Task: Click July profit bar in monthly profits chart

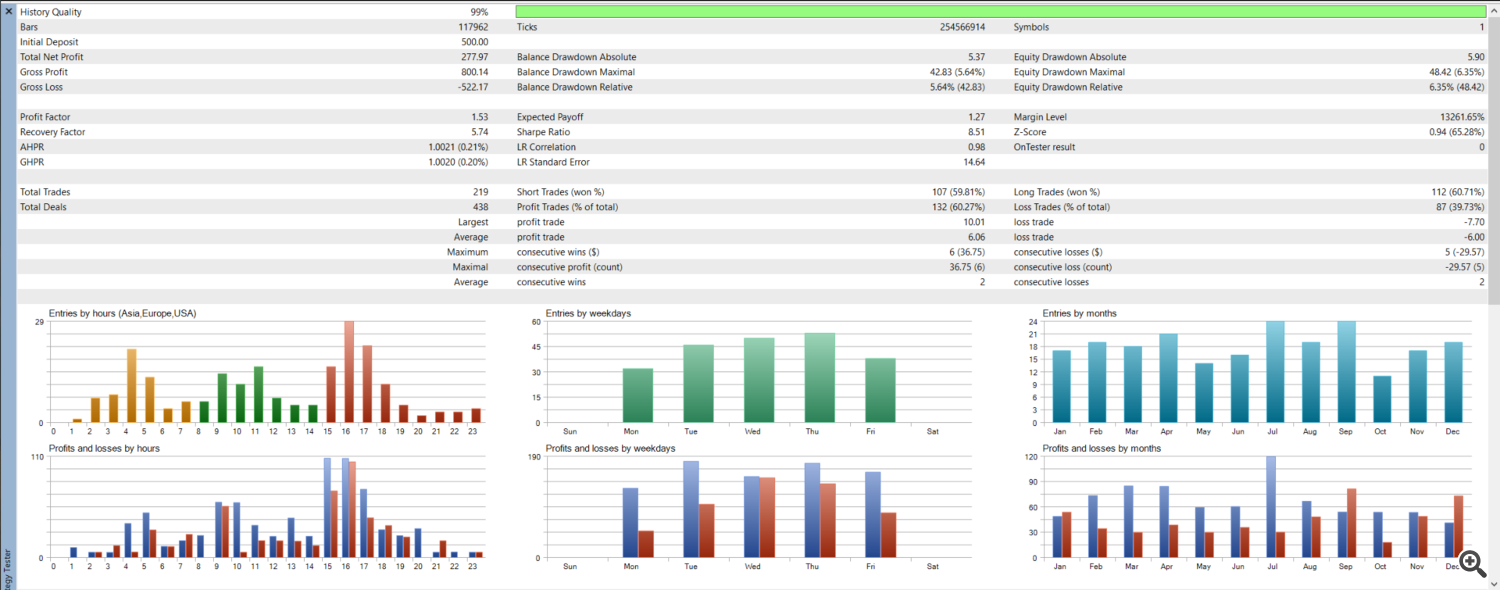Action: pyautogui.click(x=1270, y=506)
